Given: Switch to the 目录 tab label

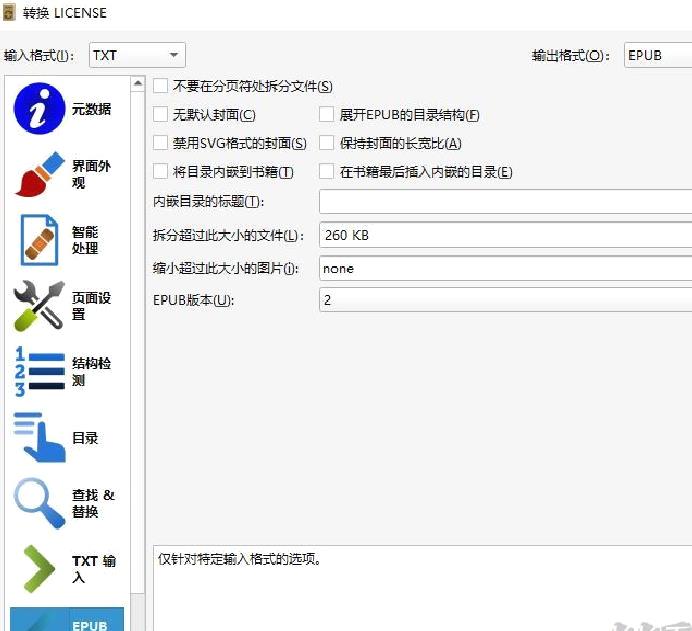Looking at the screenshot, I should (x=85, y=438).
